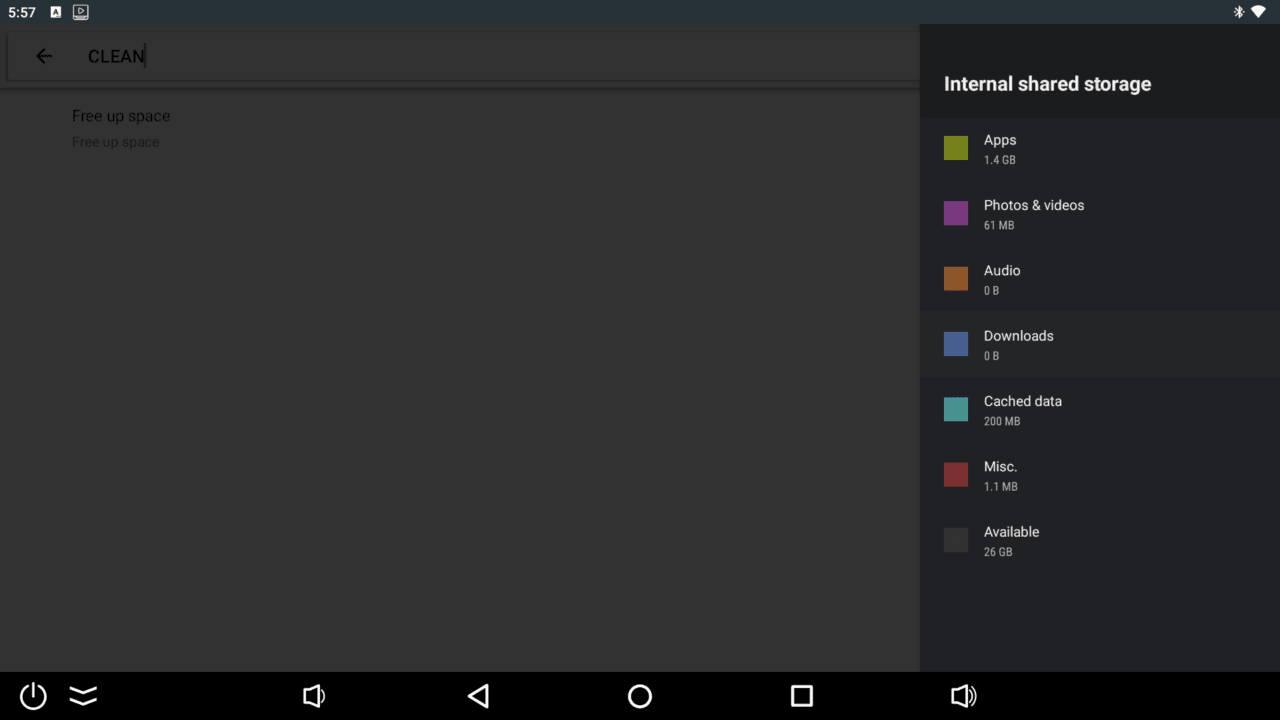This screenshot has width=1280, height=720.
Task: Select the Audio storage item
Action: pos(1099,279)
